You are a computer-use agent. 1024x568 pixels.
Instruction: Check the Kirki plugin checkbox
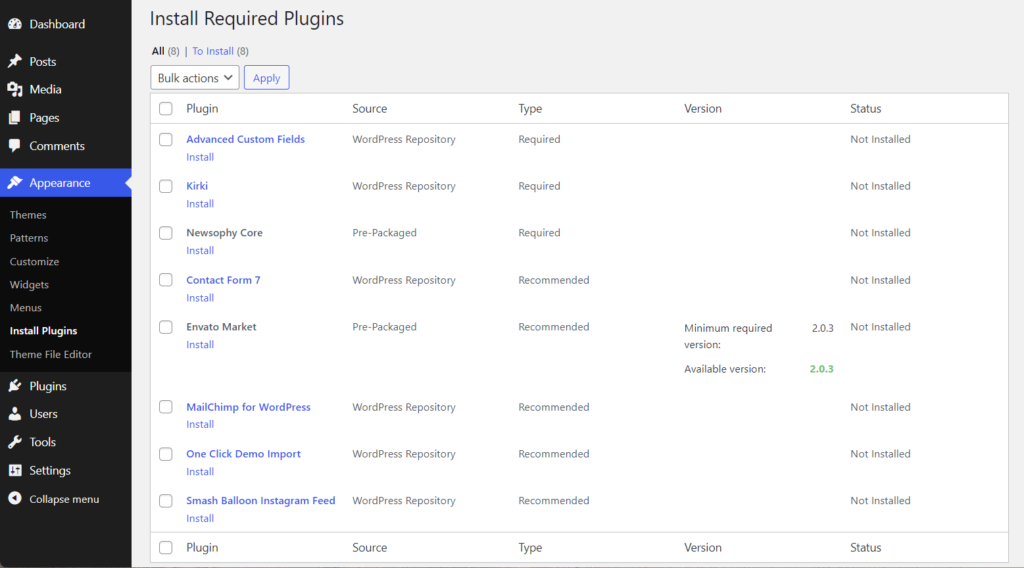coord(166,186)
